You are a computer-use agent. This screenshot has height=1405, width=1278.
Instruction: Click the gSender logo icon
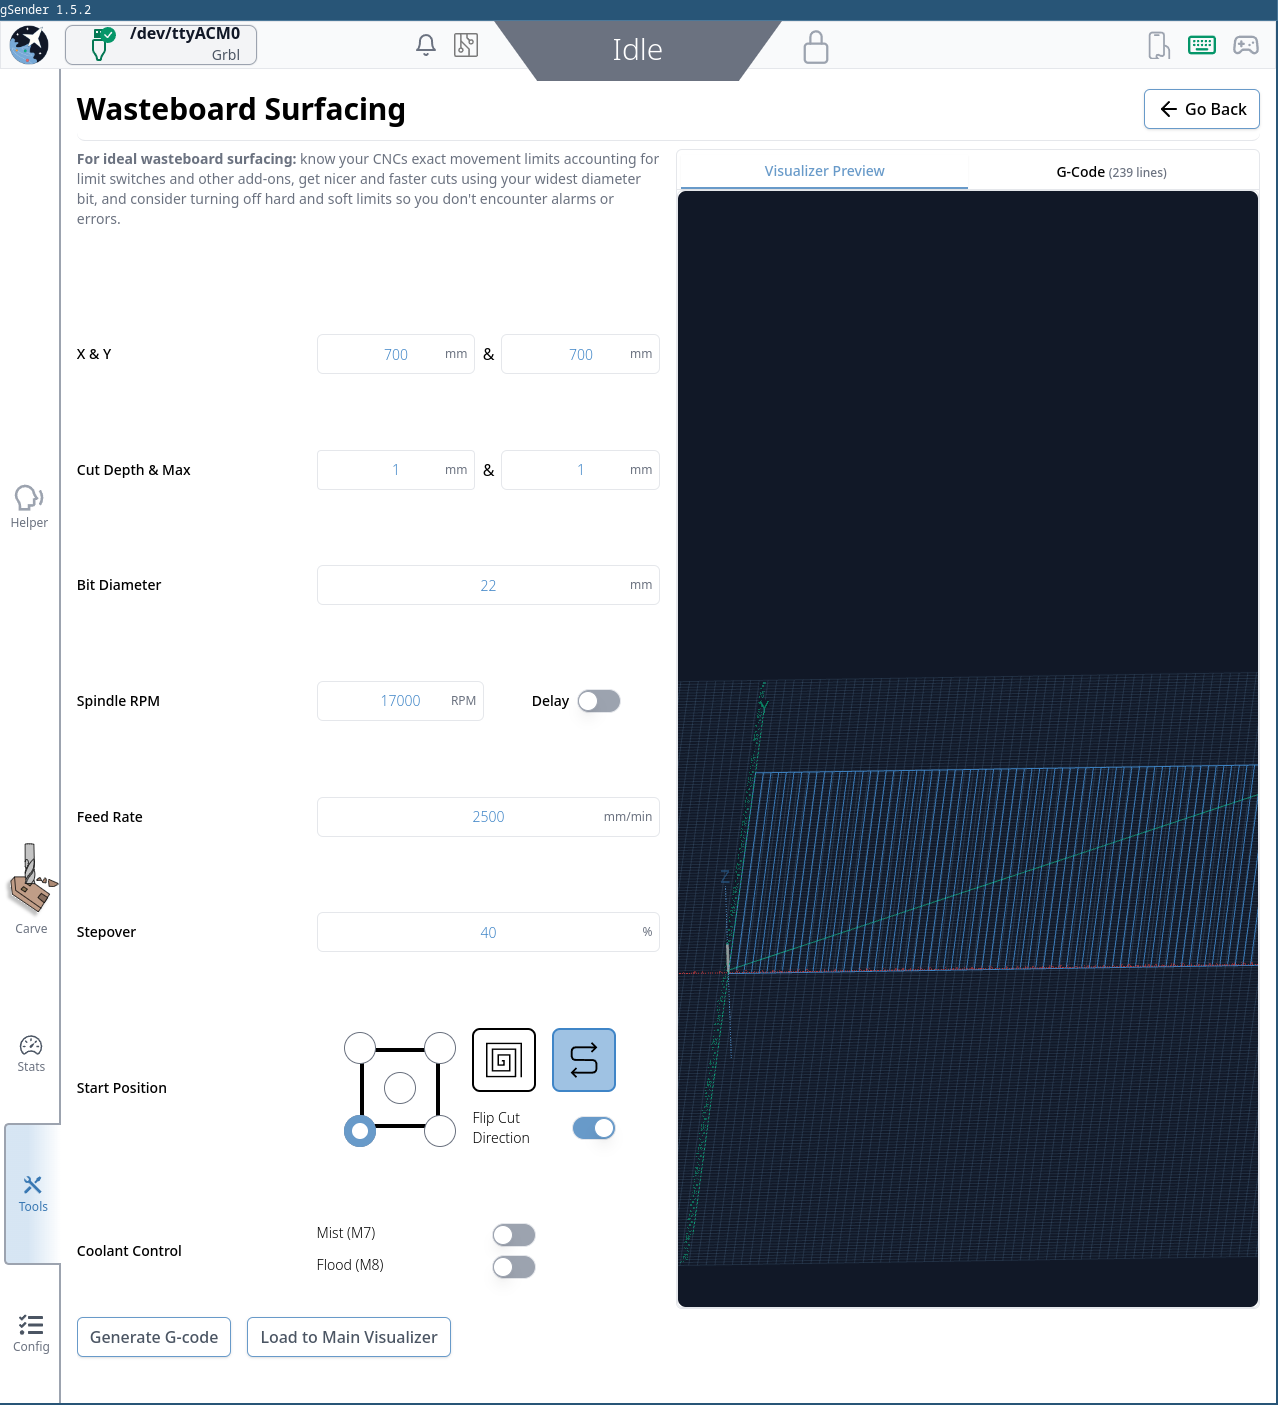(29, 45)
